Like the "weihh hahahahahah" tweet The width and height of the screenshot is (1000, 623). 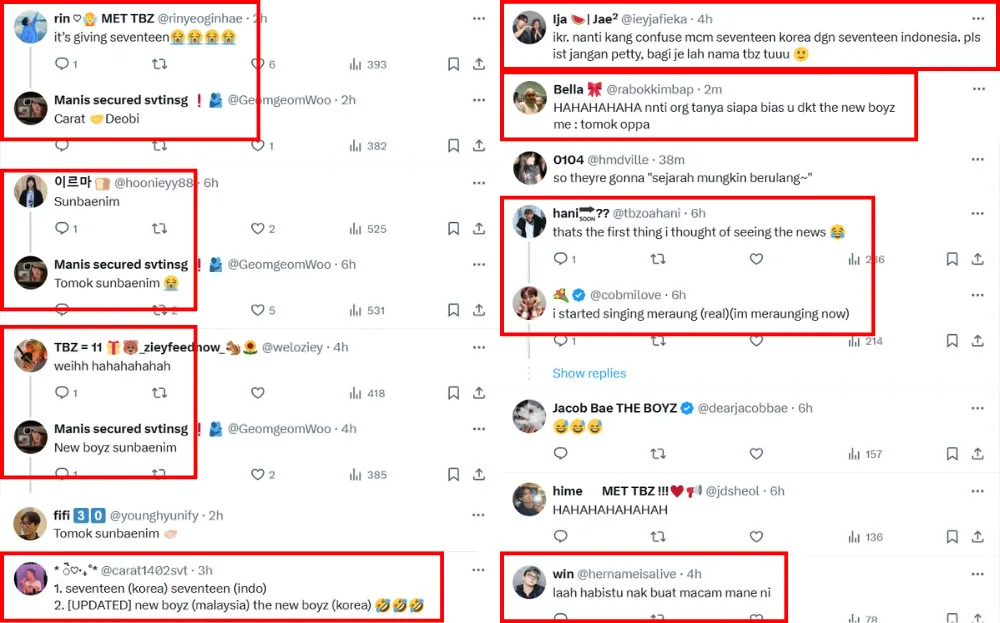[x=257, y=393]
